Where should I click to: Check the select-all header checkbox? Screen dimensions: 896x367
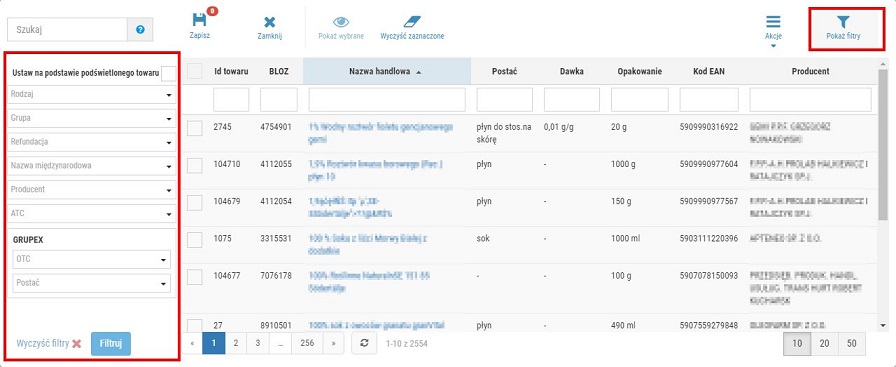coord(195,71)
